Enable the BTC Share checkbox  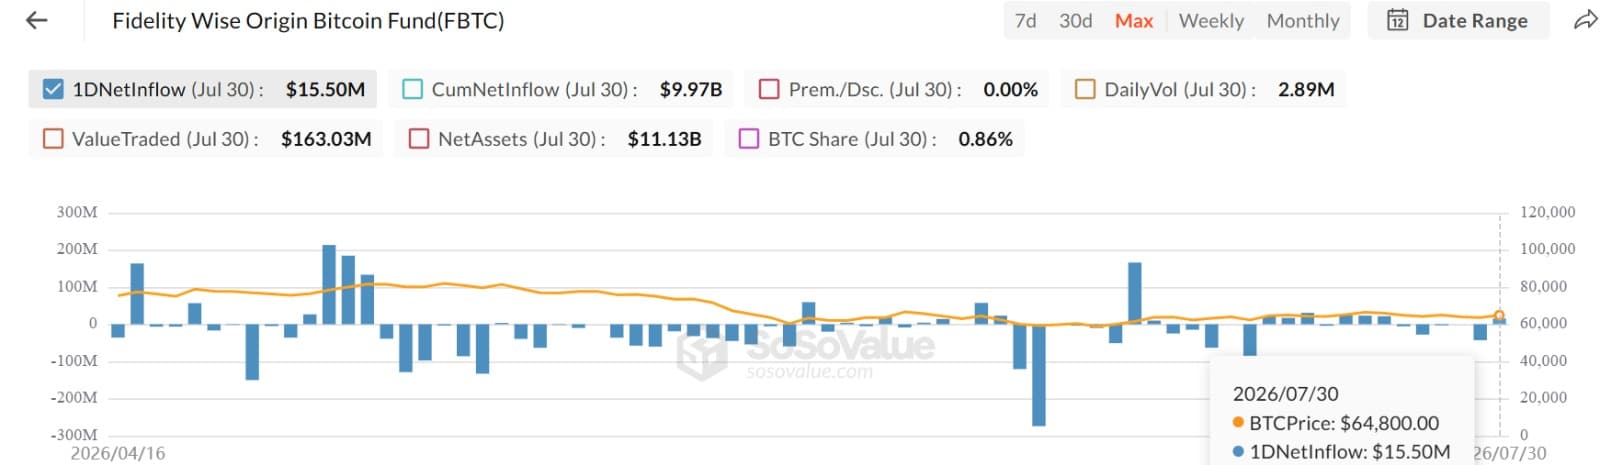[x=749, y=138]
